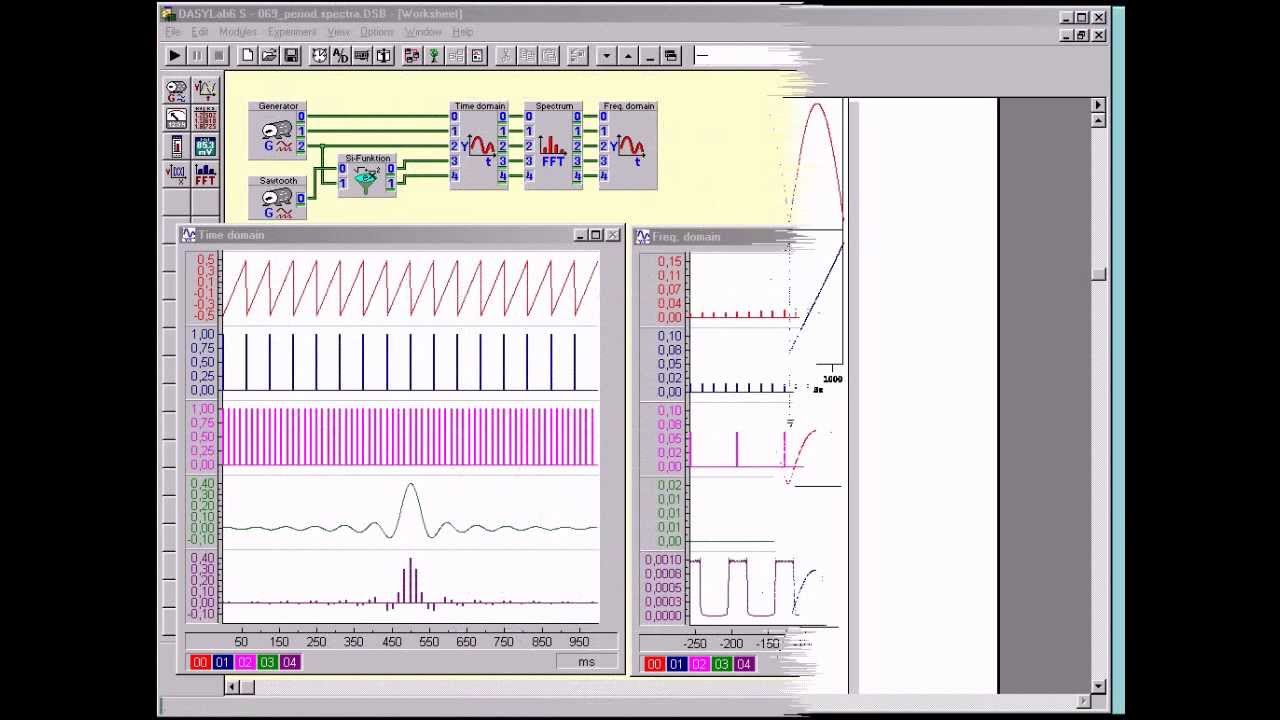Select the Generator module block on worksheet

point(278,130)
